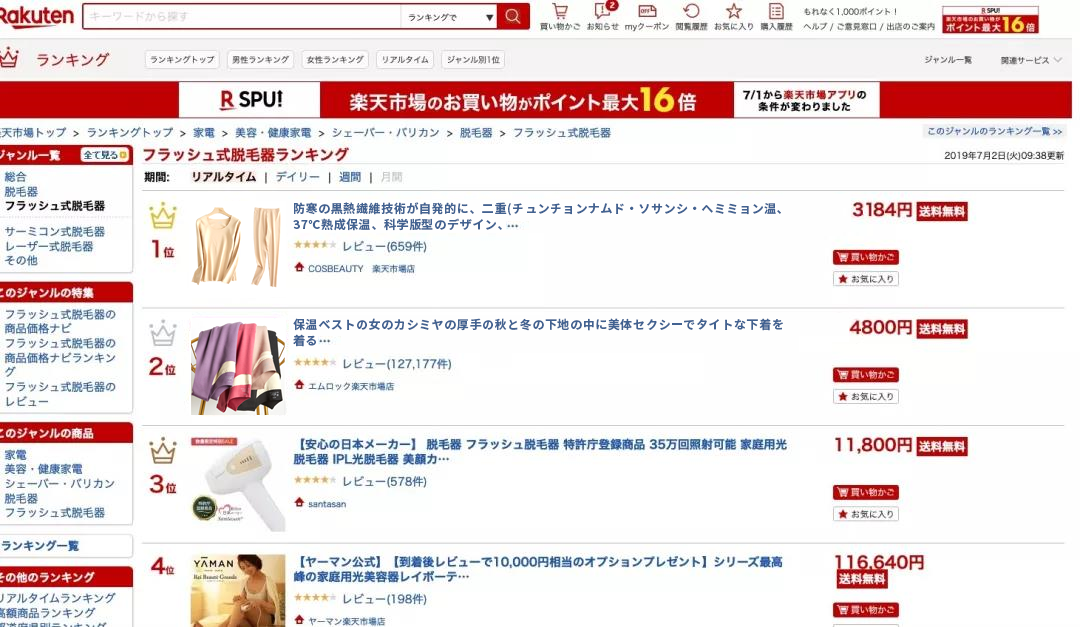Open 出店のご案内 link in header
This screenshot has width=1080, height=627.
tap(911, 26)
